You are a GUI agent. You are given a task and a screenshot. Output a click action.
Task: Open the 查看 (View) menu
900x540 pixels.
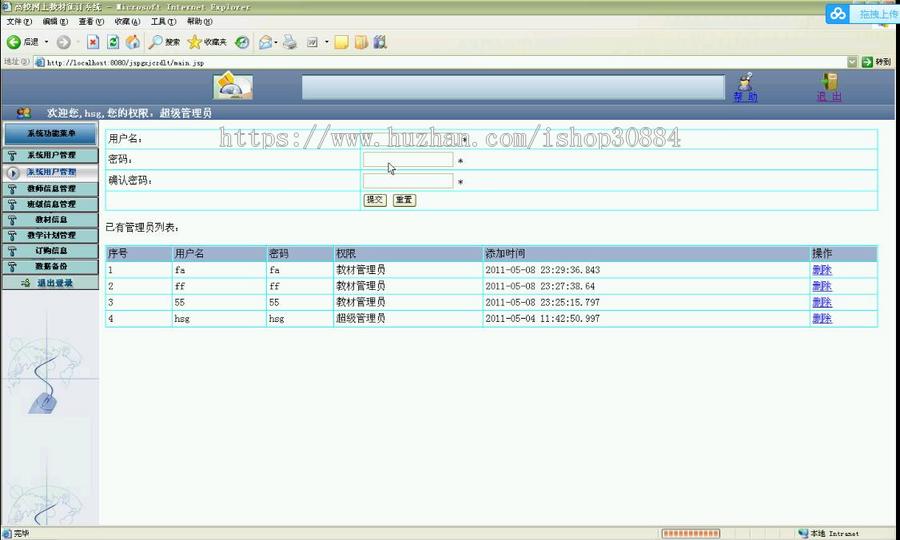[x=91, y=21]
